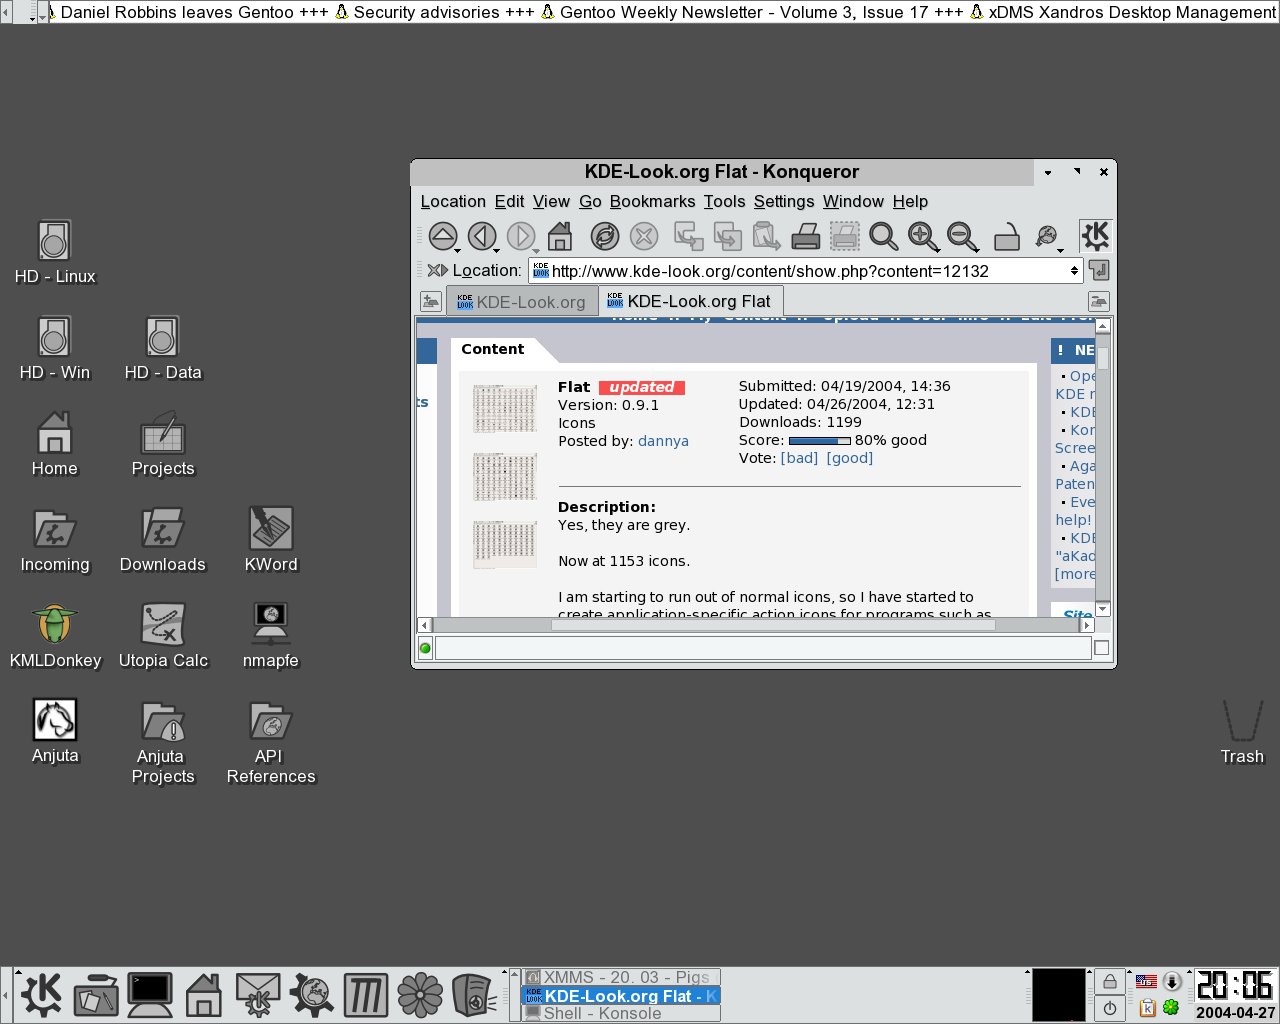
Task: Expand the location URL combo box arrow
Action: (x=1074, y=270)
